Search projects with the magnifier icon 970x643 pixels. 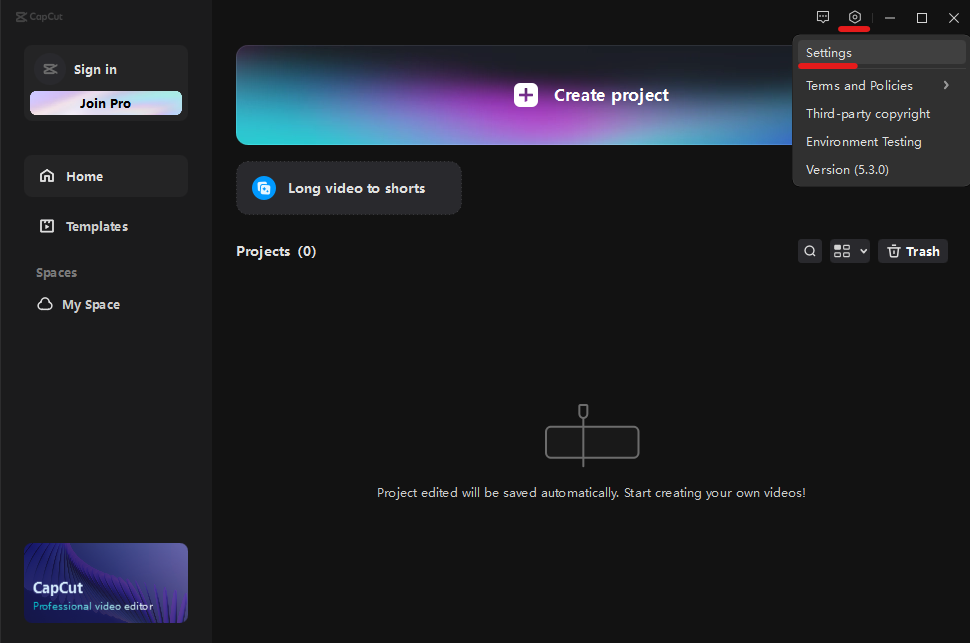pyautogui.click(x=810, y=251)
